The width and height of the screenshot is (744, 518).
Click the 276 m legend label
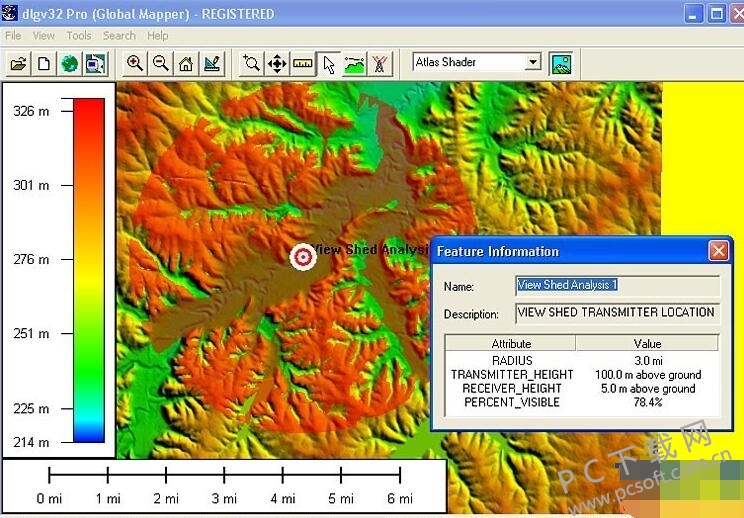[x=31, y=259]
